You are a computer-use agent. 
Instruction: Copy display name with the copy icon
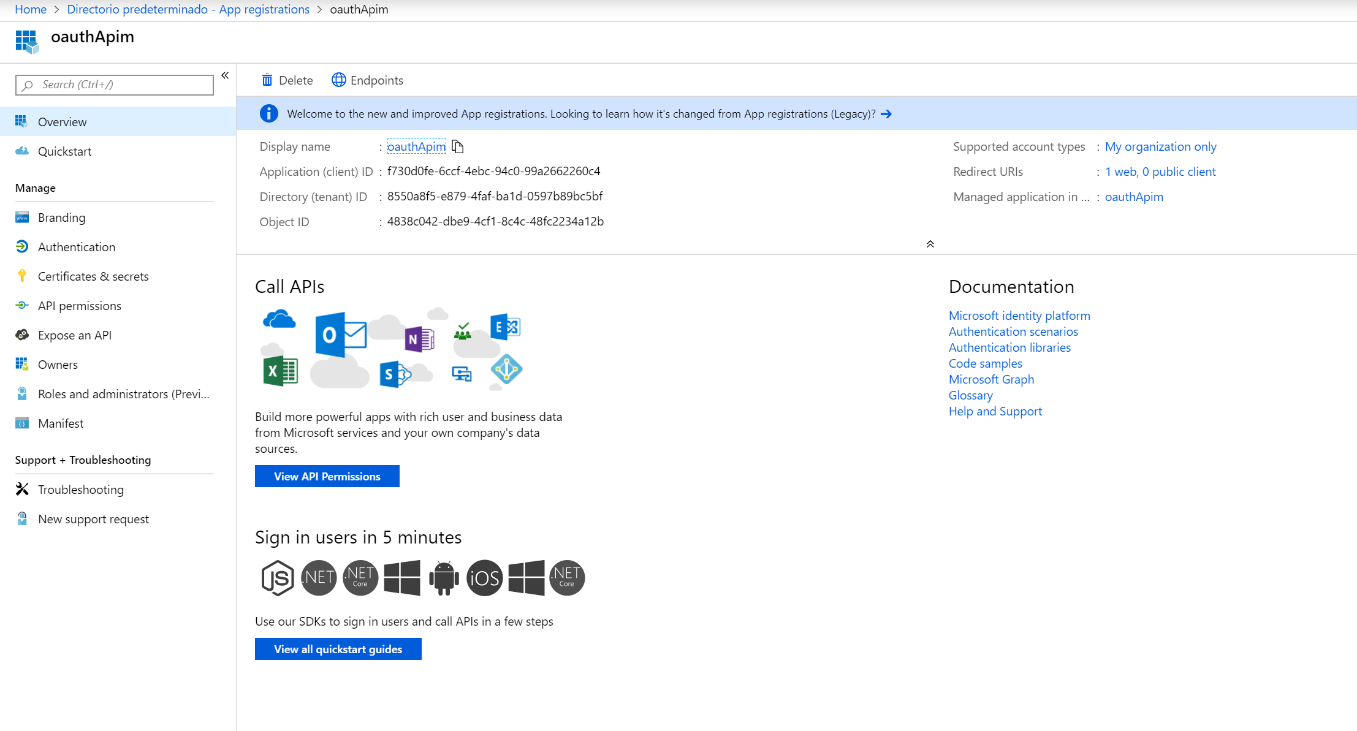458,147
